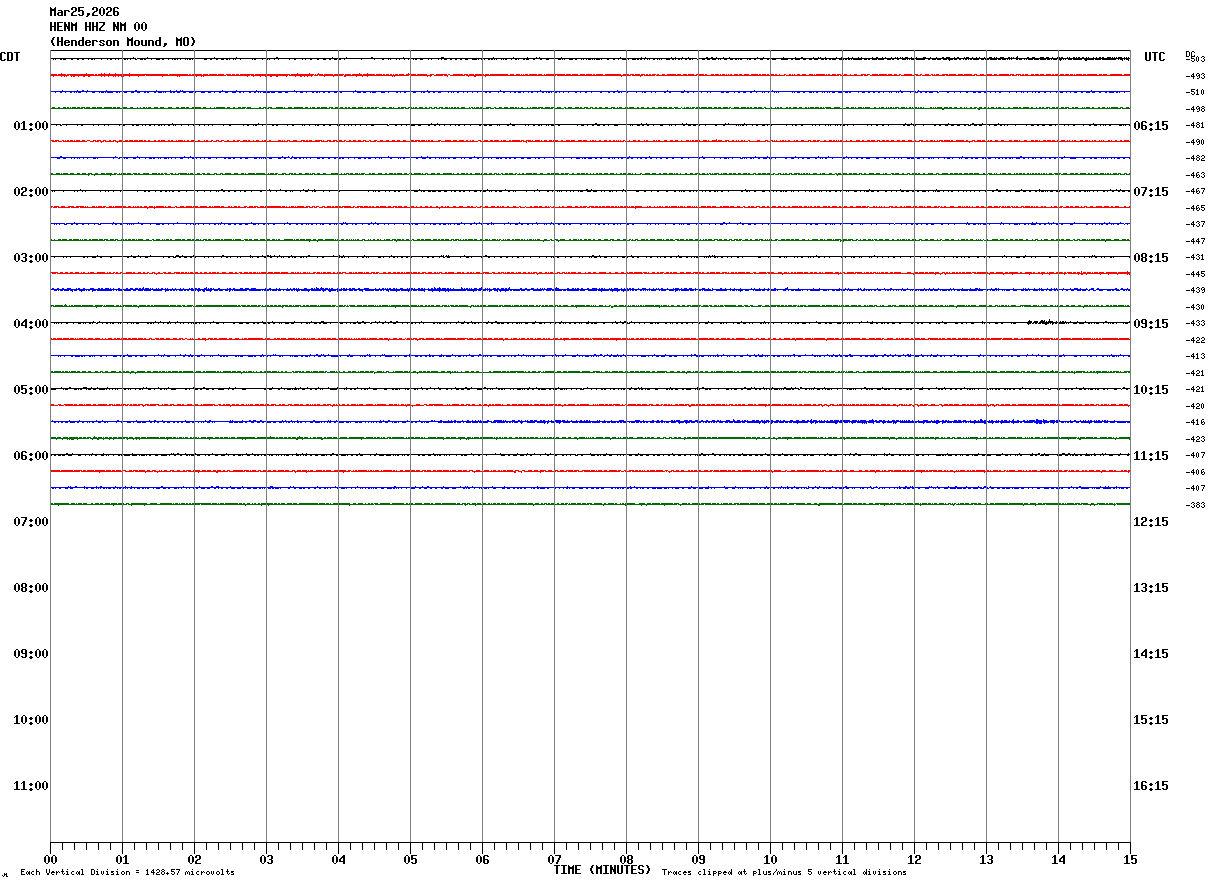Click the TIME (MINUTES) axis title

602,870
